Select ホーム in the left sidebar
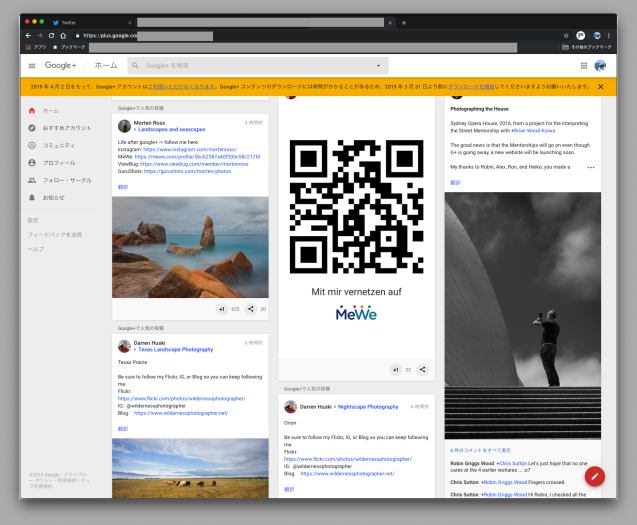The height and width of the screenshot is (525, 637). click(x=51, y=111)
